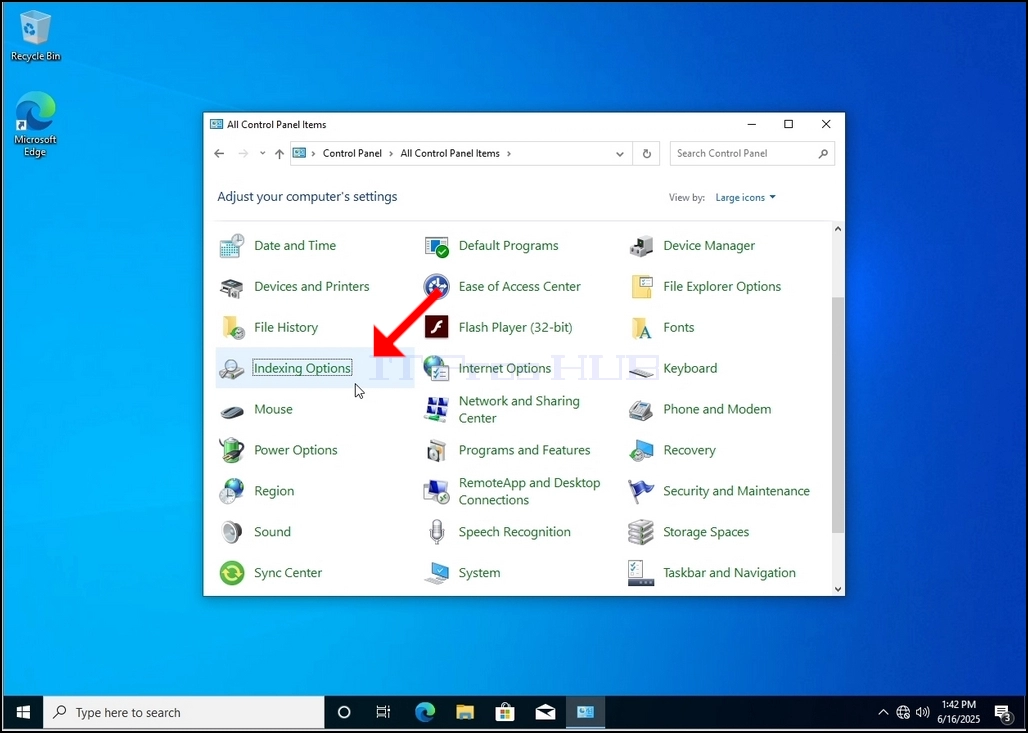The height and width of the screenshot is (733, 1028).
Task: Click the All Control Panel Items breadcrumb
Action: click(450, 153)
